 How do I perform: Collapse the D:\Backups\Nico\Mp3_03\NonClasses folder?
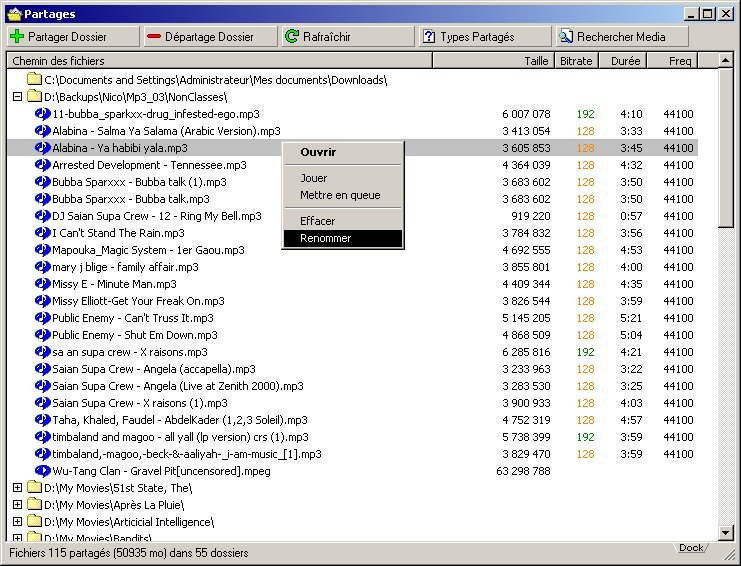(x=17, y=97)
